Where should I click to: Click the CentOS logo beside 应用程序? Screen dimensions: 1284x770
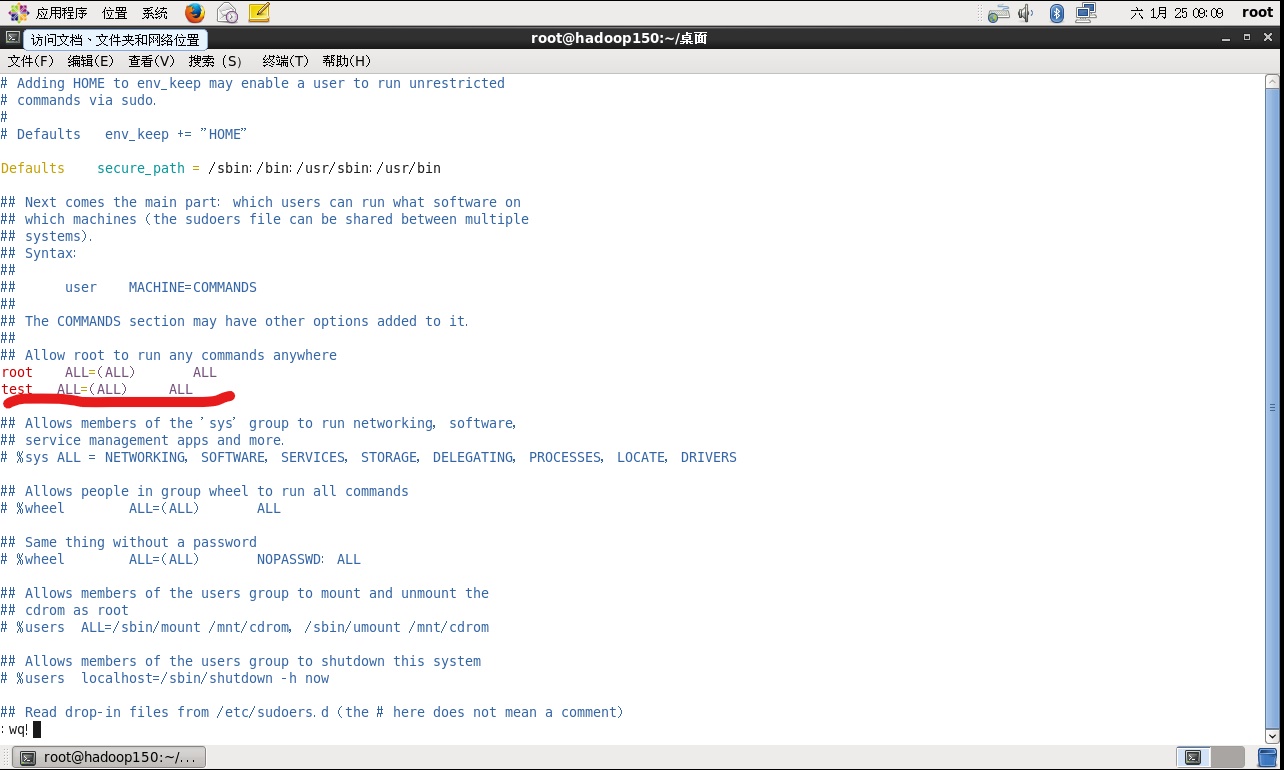click(x=18, y=13)
